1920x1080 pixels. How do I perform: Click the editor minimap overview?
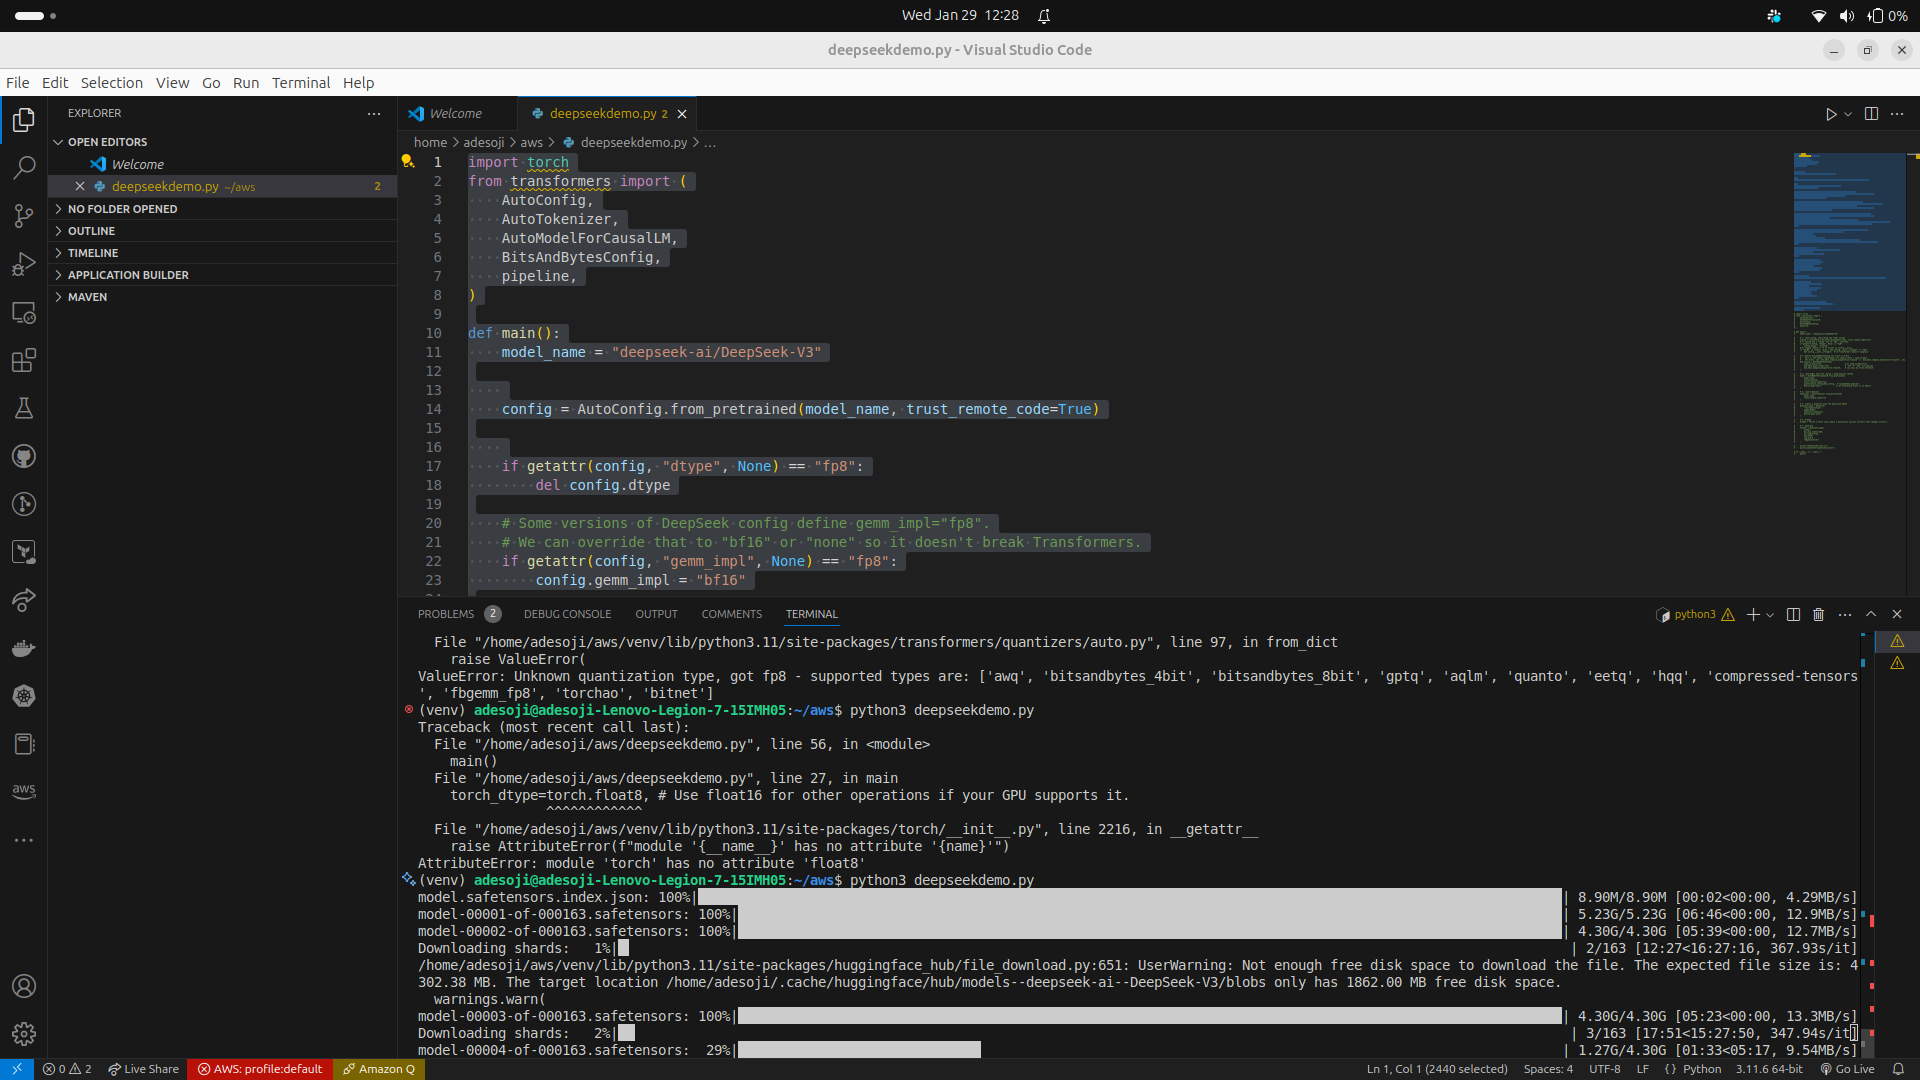(x=1850, y=300)
